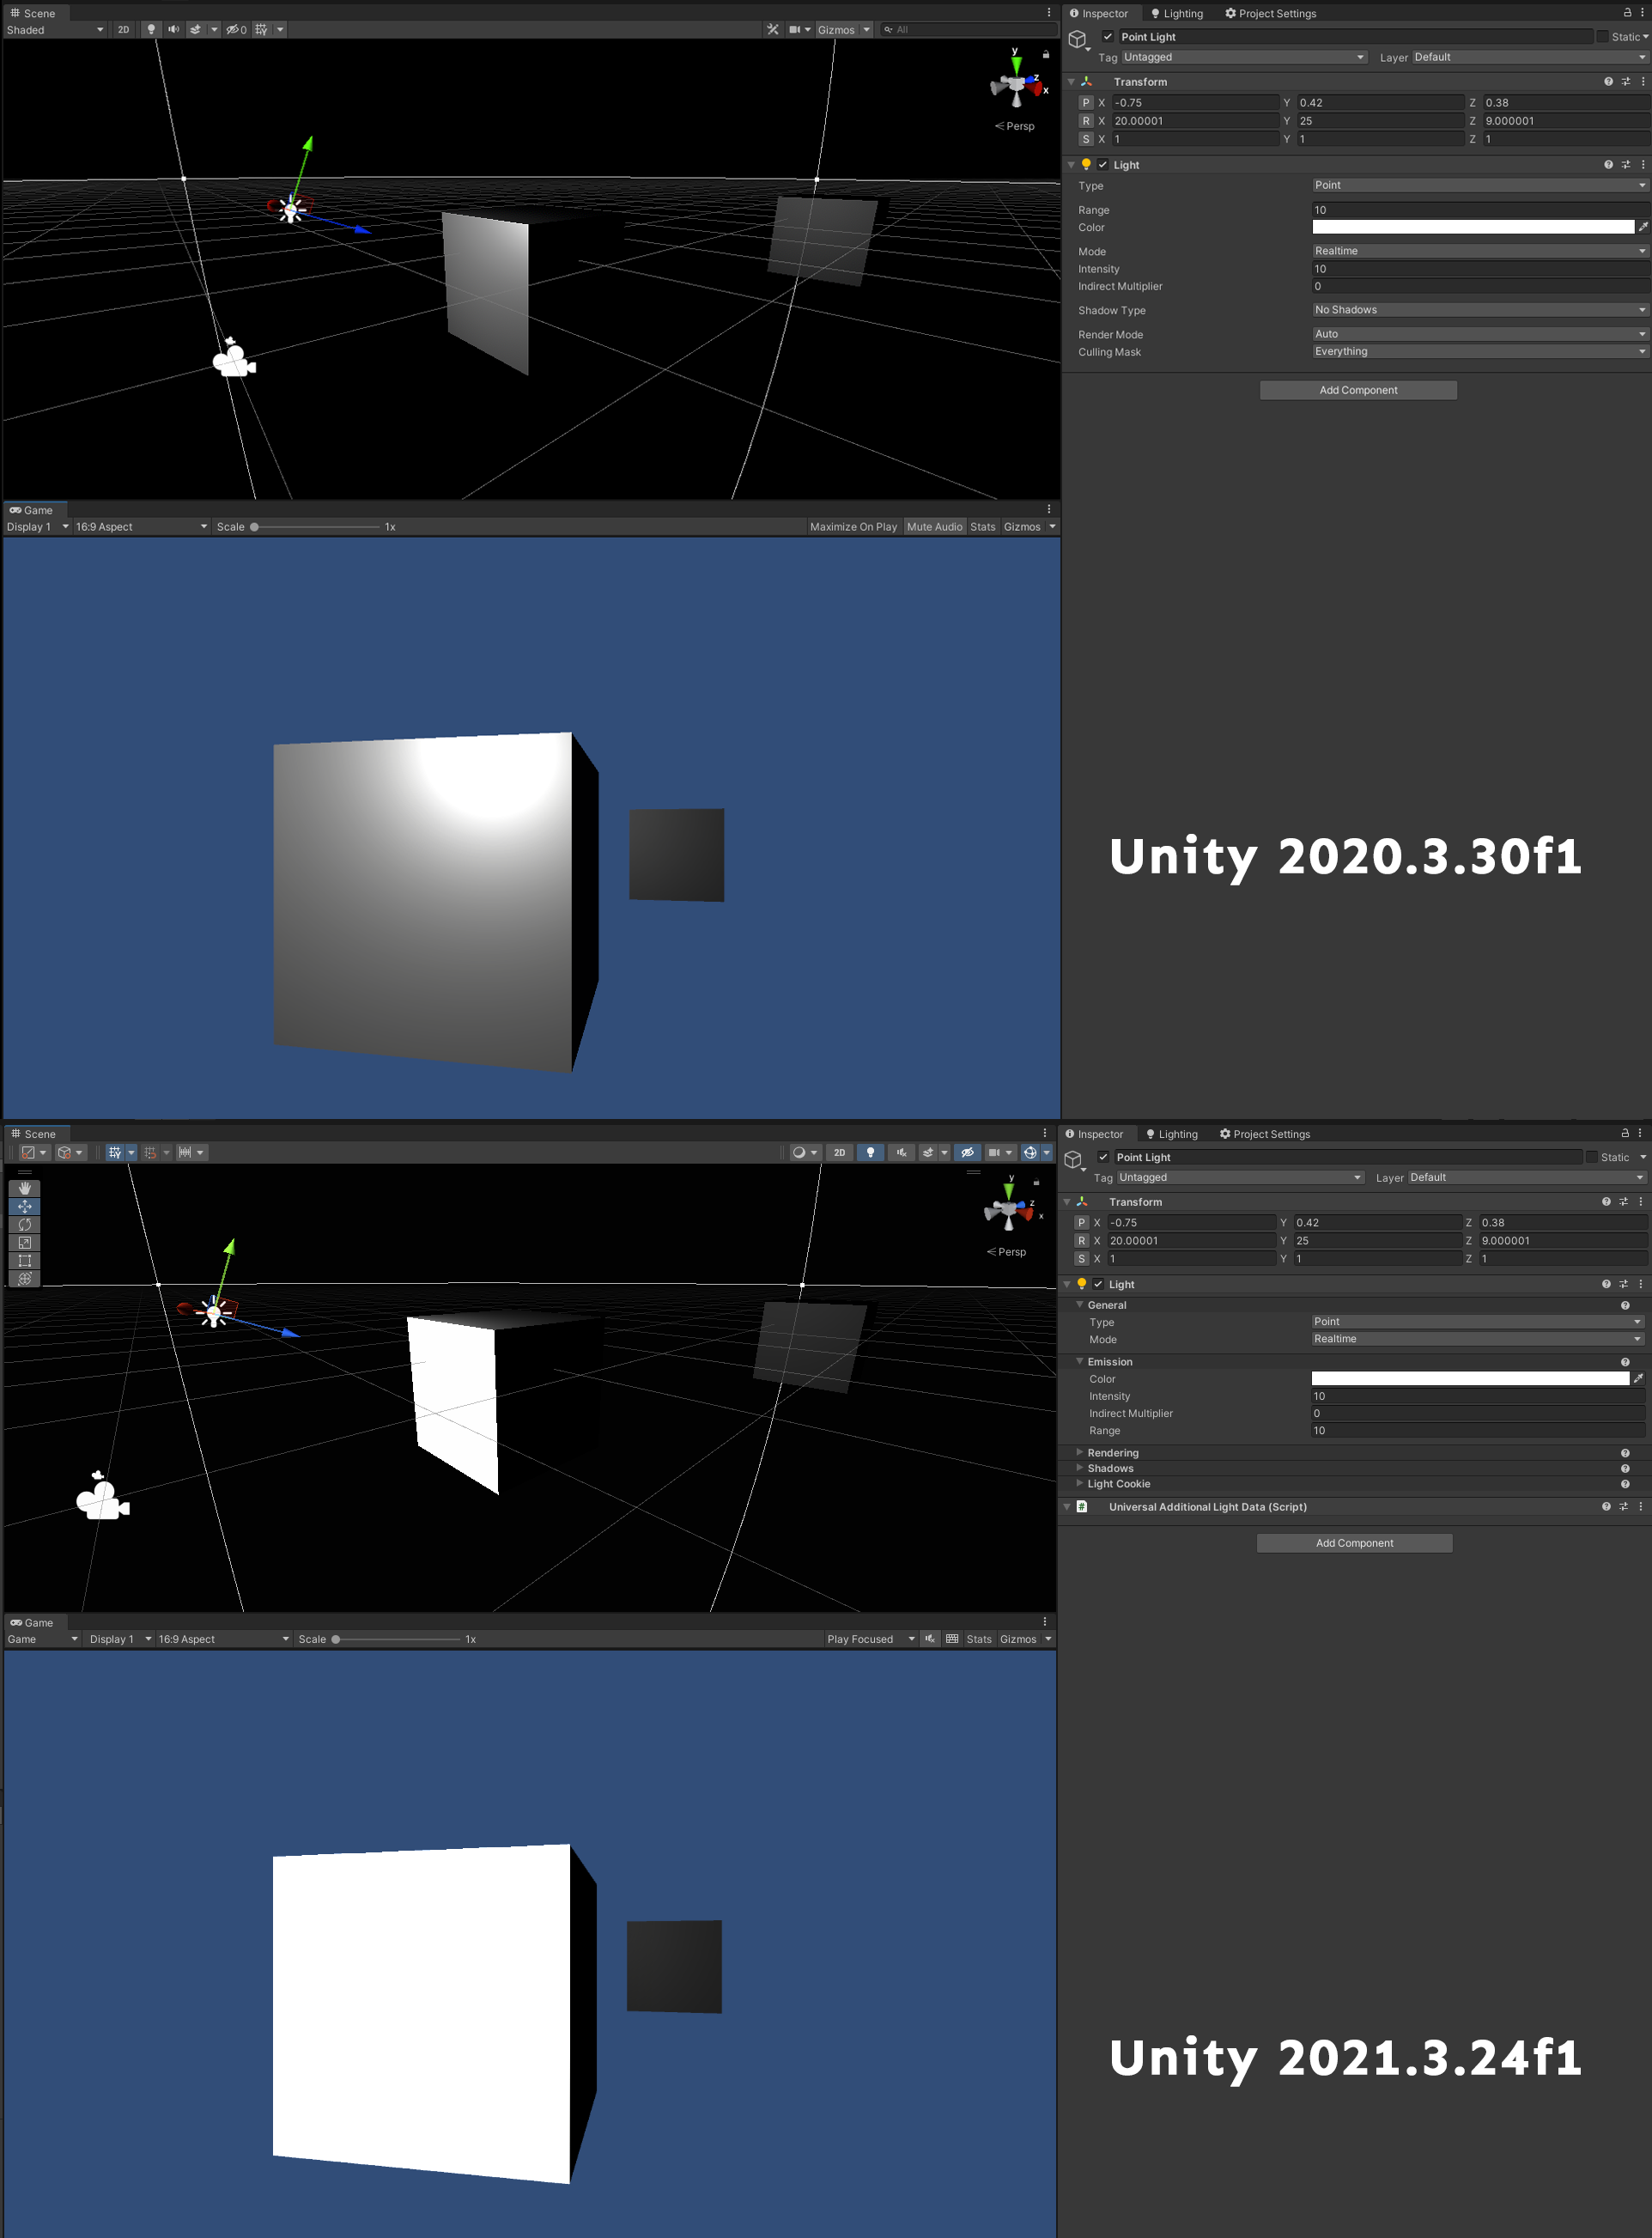
Task: Open the Play Focused dropdown
Action: pyautogui.click(x=869, y=1638)
